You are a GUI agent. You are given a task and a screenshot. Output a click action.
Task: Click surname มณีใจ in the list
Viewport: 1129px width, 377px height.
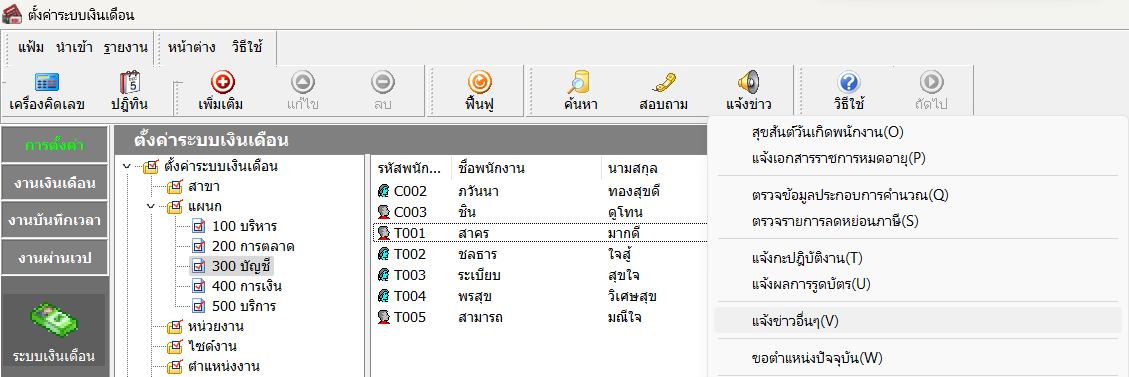point(624,317)
